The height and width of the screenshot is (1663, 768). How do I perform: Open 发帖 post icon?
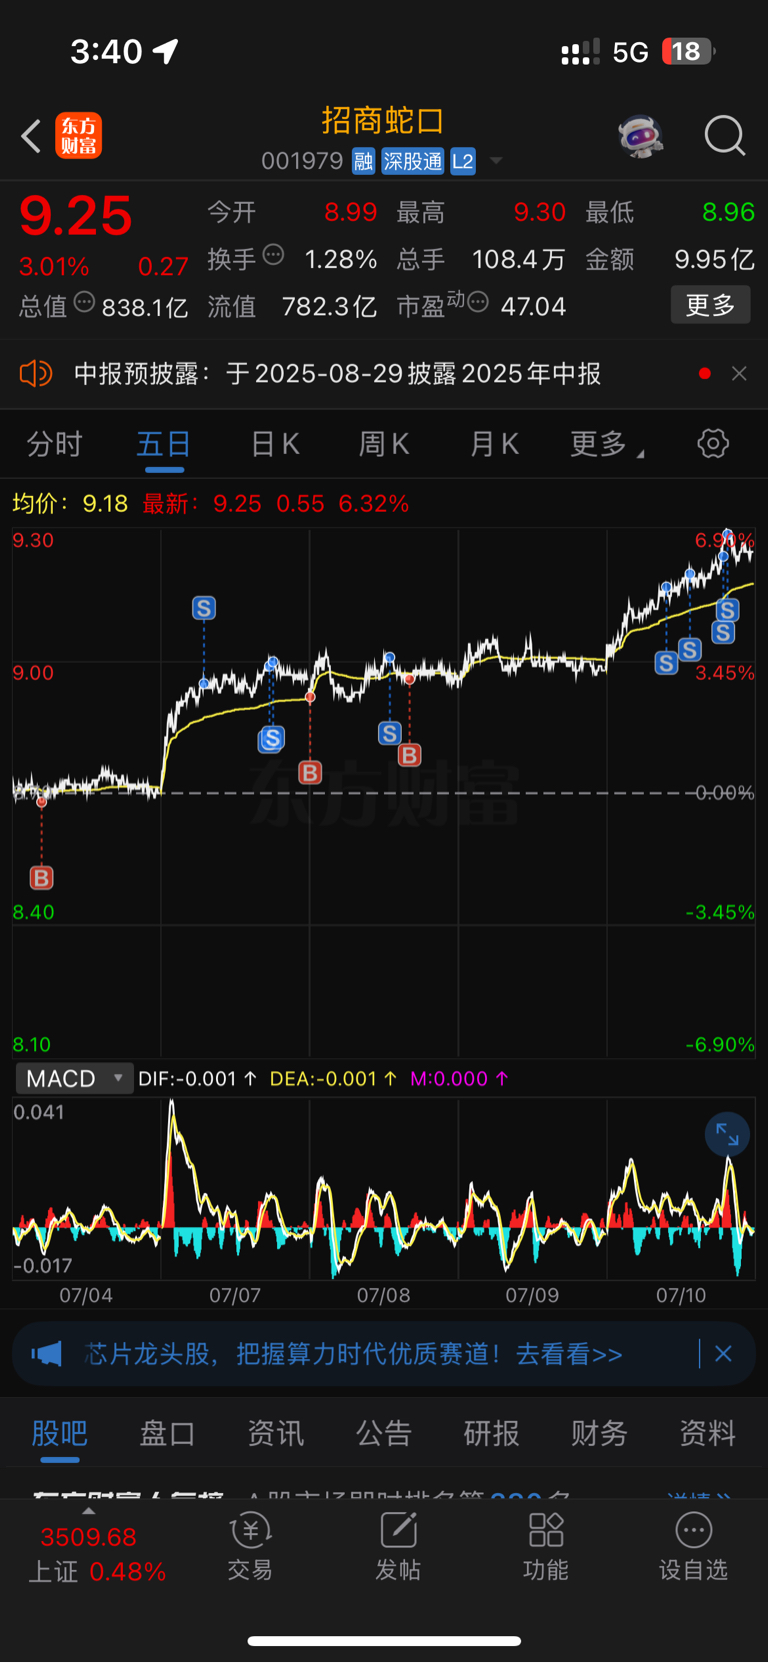(x=398, y=1547)
